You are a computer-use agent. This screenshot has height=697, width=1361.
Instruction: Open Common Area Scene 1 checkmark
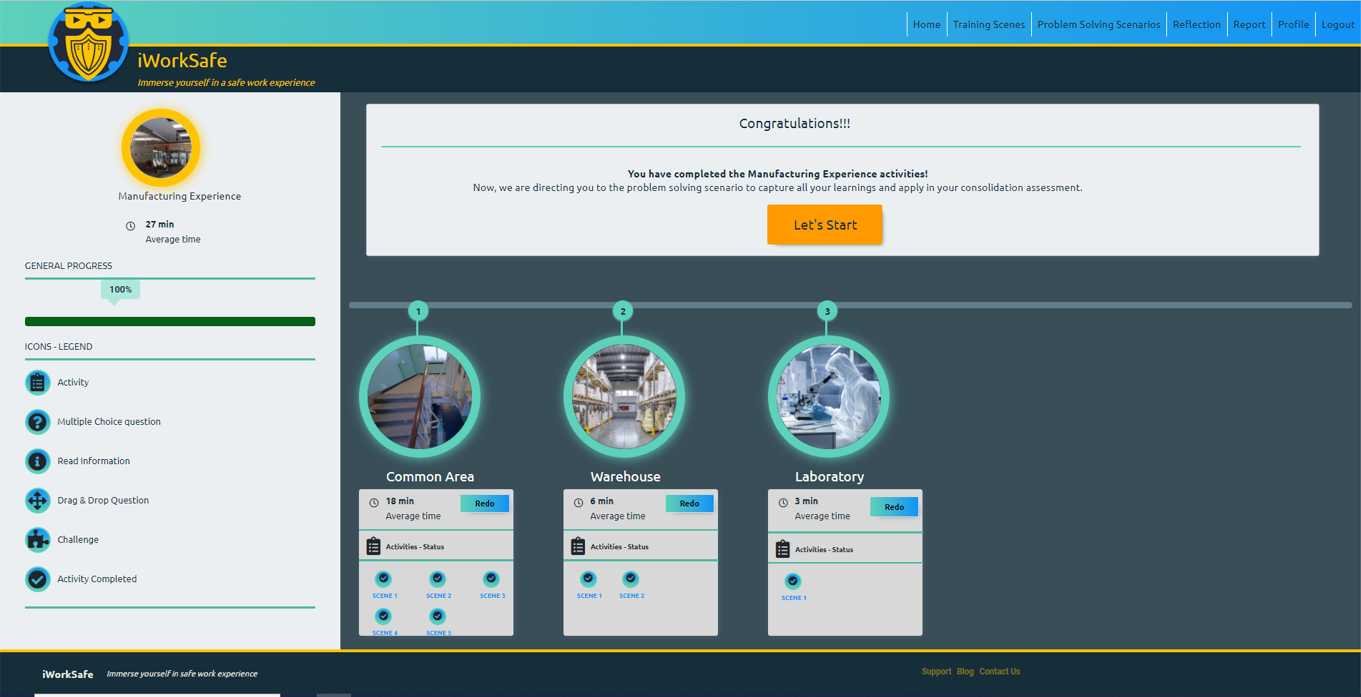384,579
